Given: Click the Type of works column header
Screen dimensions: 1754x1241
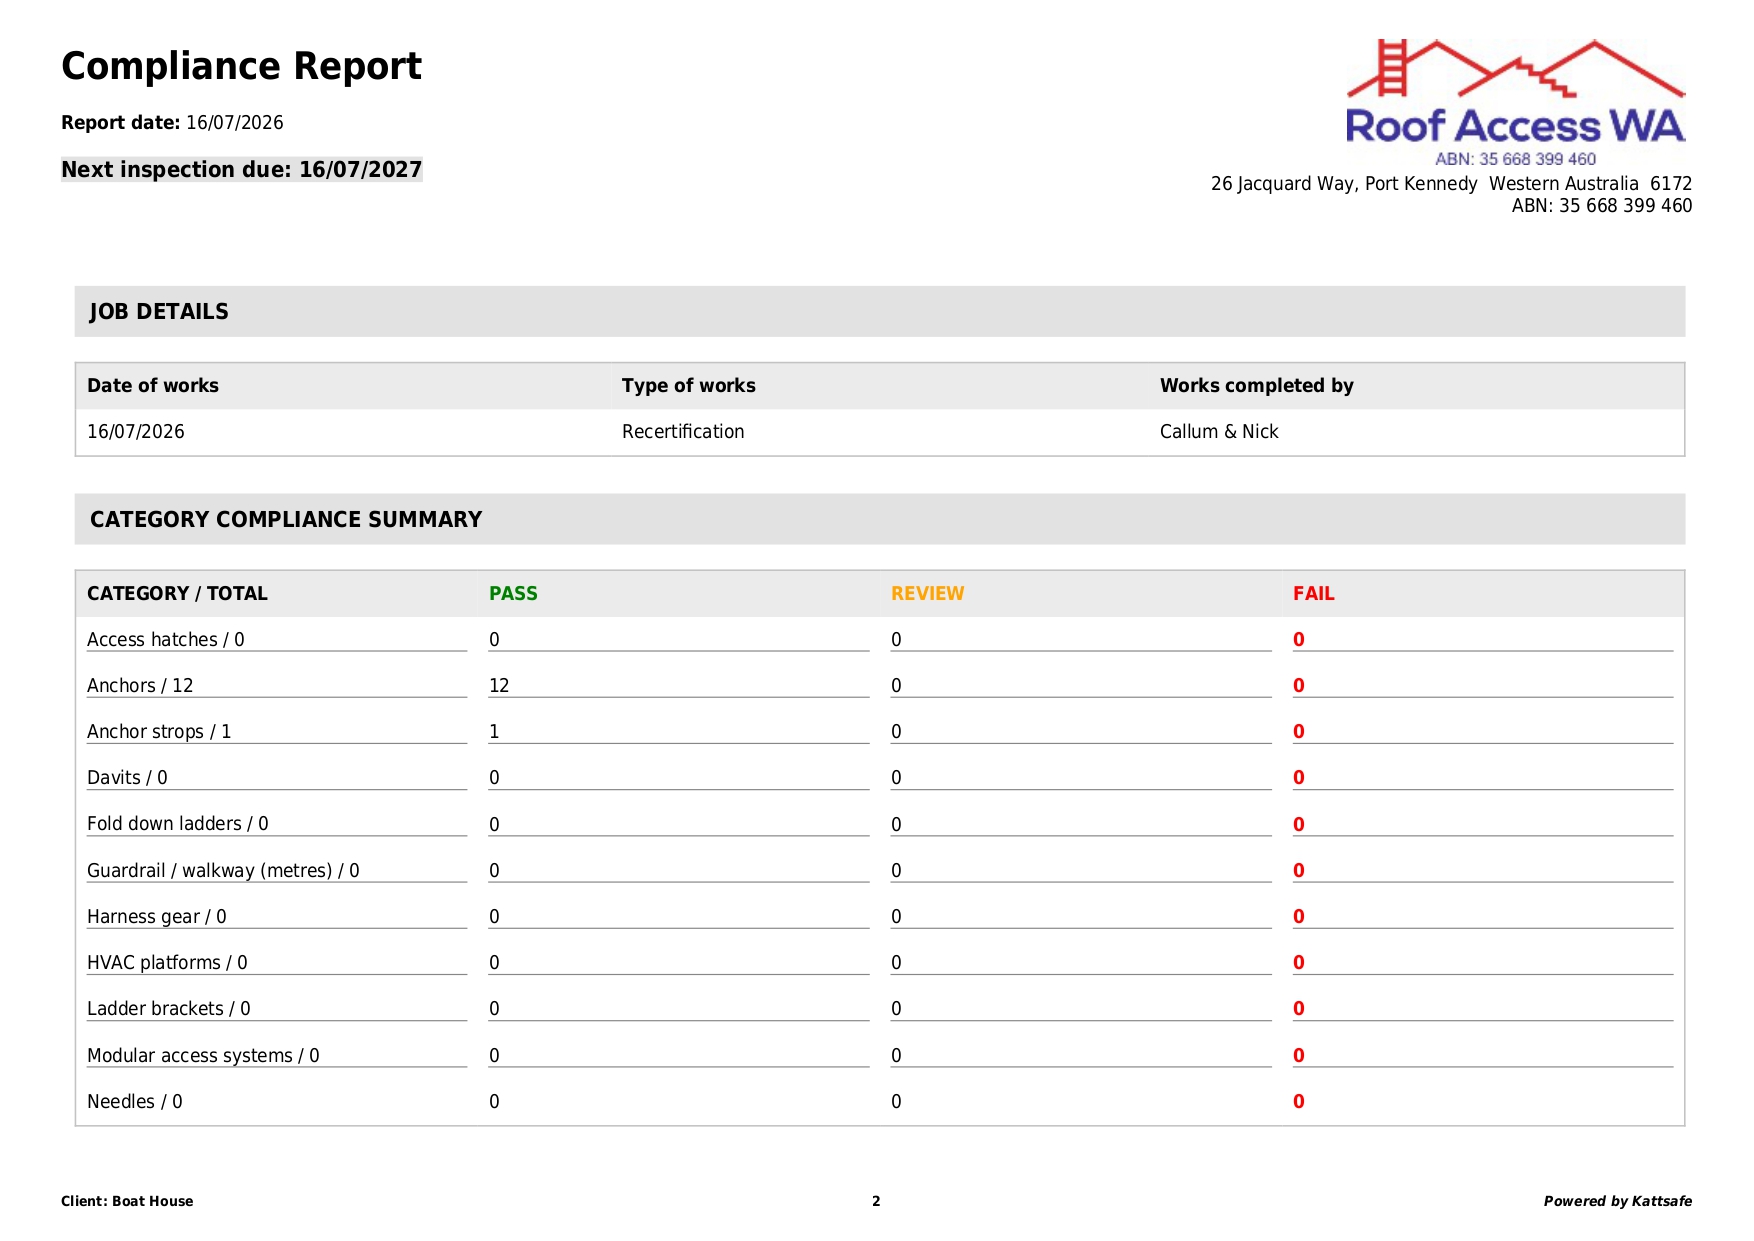Looking at the screenshot, I should click(x=689, y=385).
